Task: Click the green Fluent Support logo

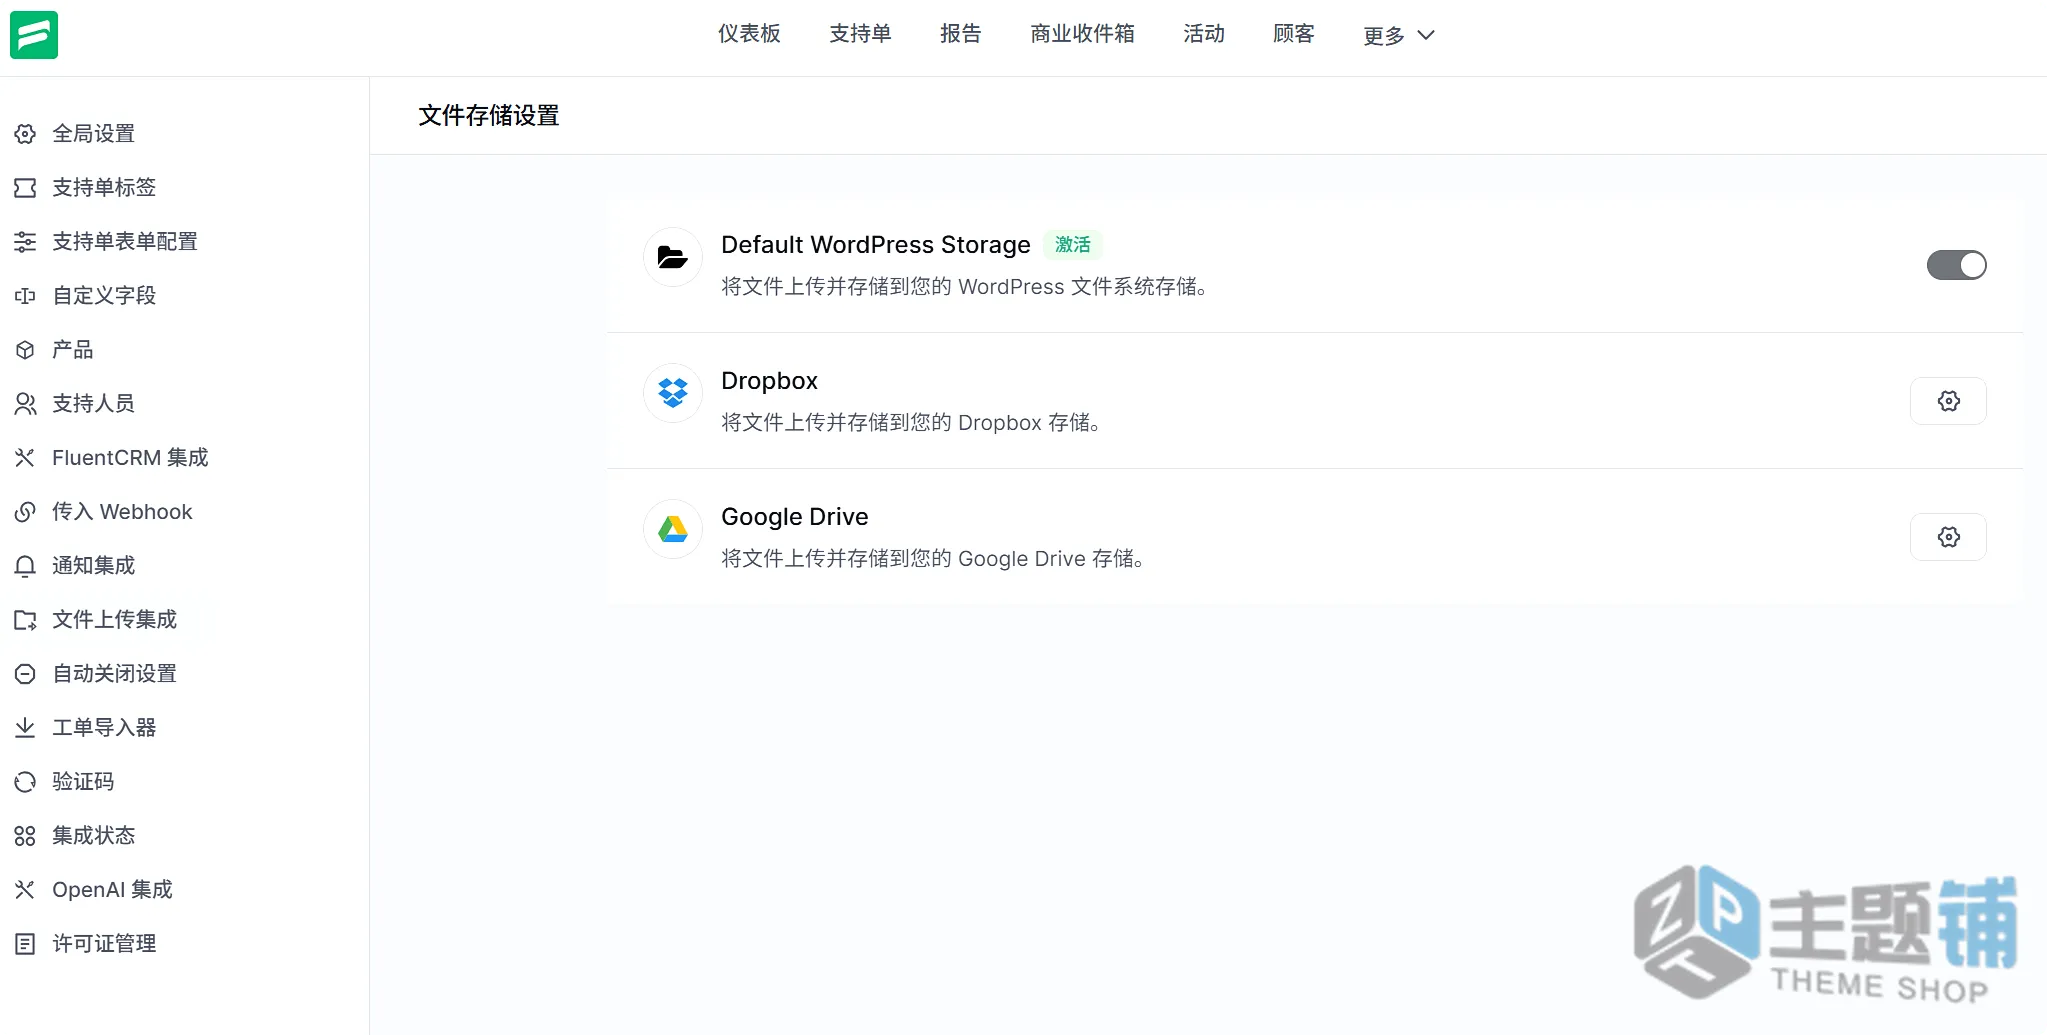Action: (34, 35)
